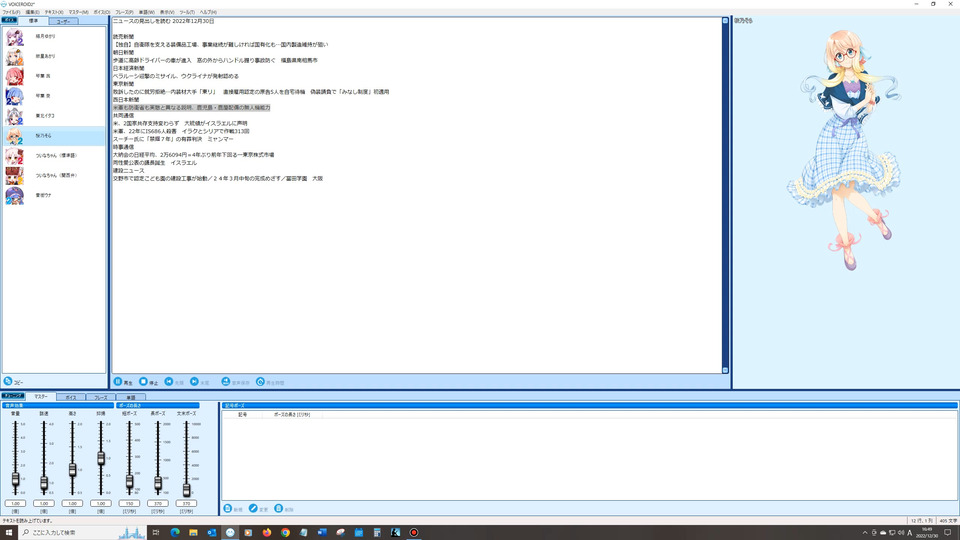Click the 音量 volume slider handle
960x540 pixels.
[x=15, y=480]
